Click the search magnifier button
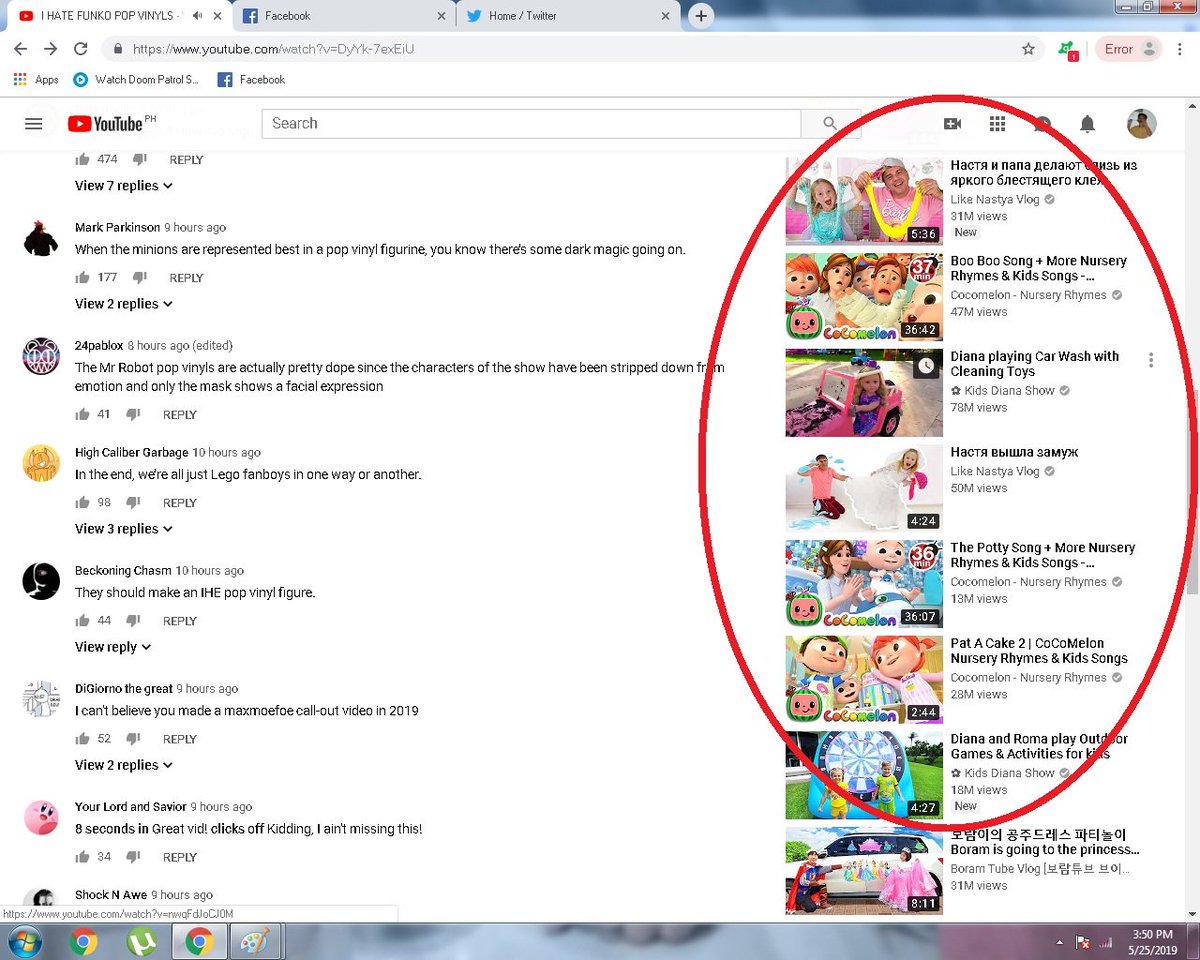1200x960 pixels. 830,124
